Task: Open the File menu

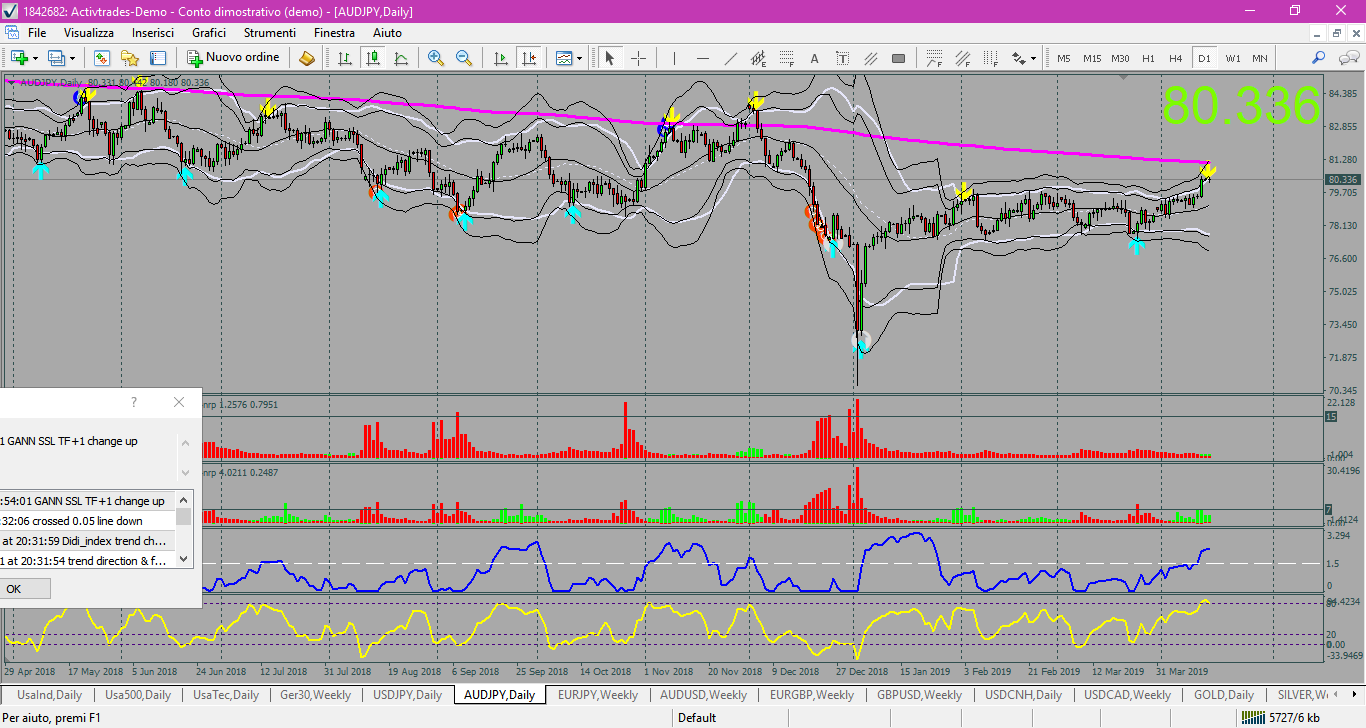Action: (37, 33)
